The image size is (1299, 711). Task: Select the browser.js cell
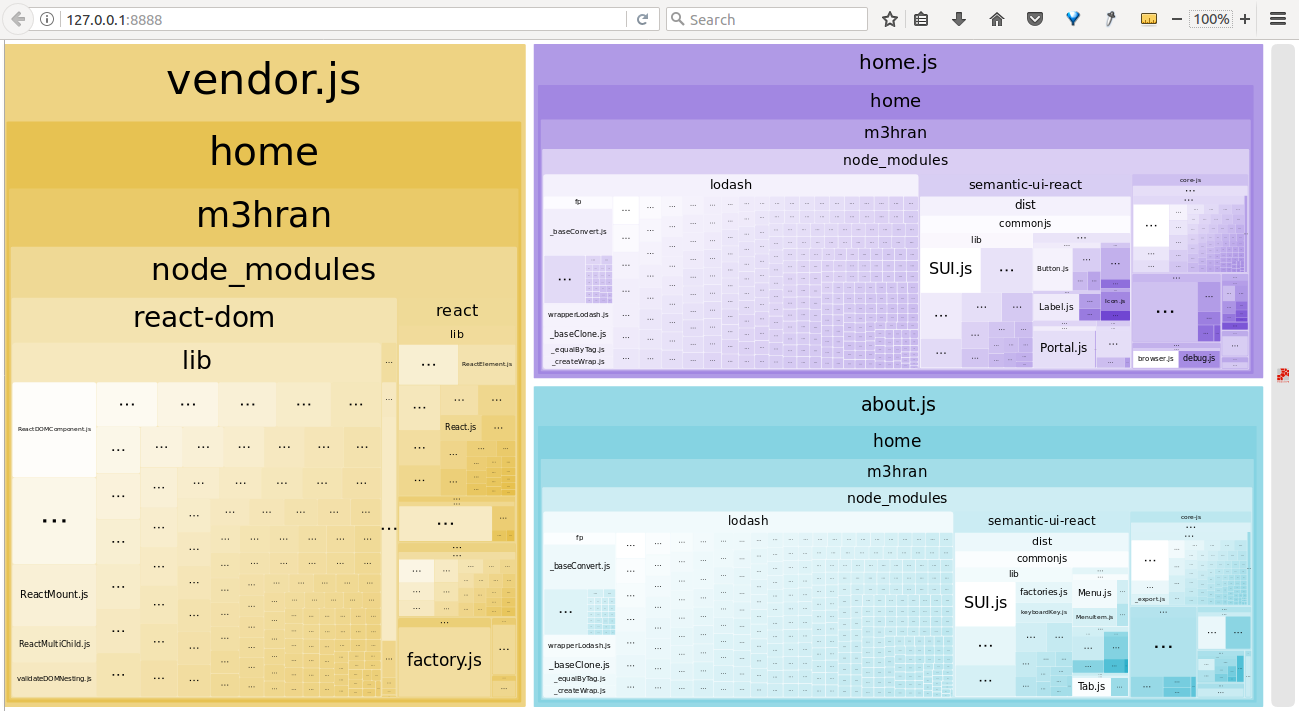click(1155, 358)
